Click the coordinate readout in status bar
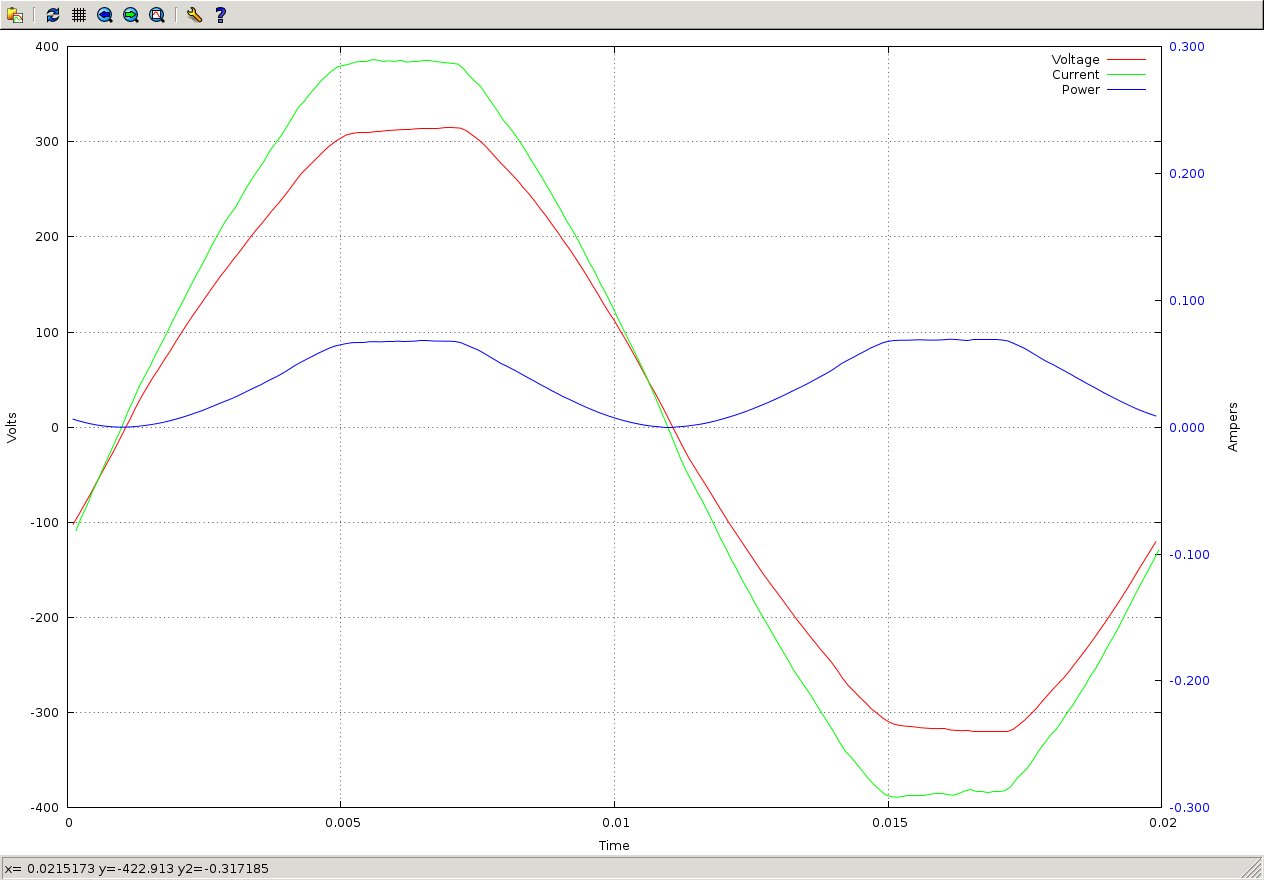 pos(137,869)
